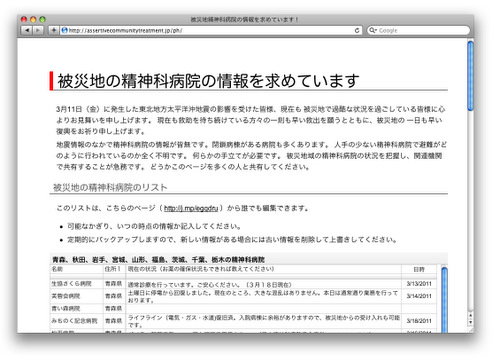Click the 被災地の精神科病院のリスト section heading
Viewport: 500px width, 362px height.
pyautogui.click(x=110, y=187)
